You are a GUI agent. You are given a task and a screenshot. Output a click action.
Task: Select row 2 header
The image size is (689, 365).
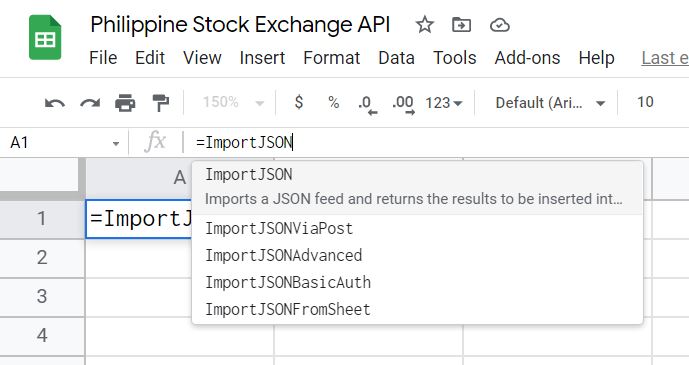[42, 258]
